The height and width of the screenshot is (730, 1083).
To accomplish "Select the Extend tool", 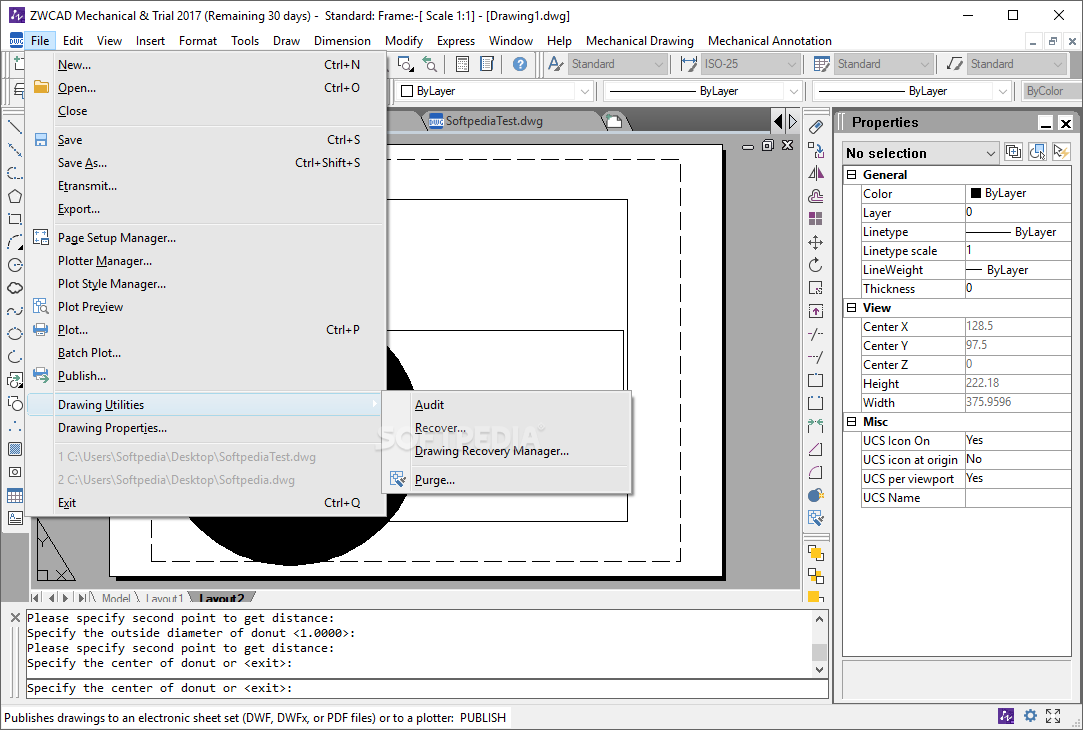I will pyautogui.click(x=816, y=357).
